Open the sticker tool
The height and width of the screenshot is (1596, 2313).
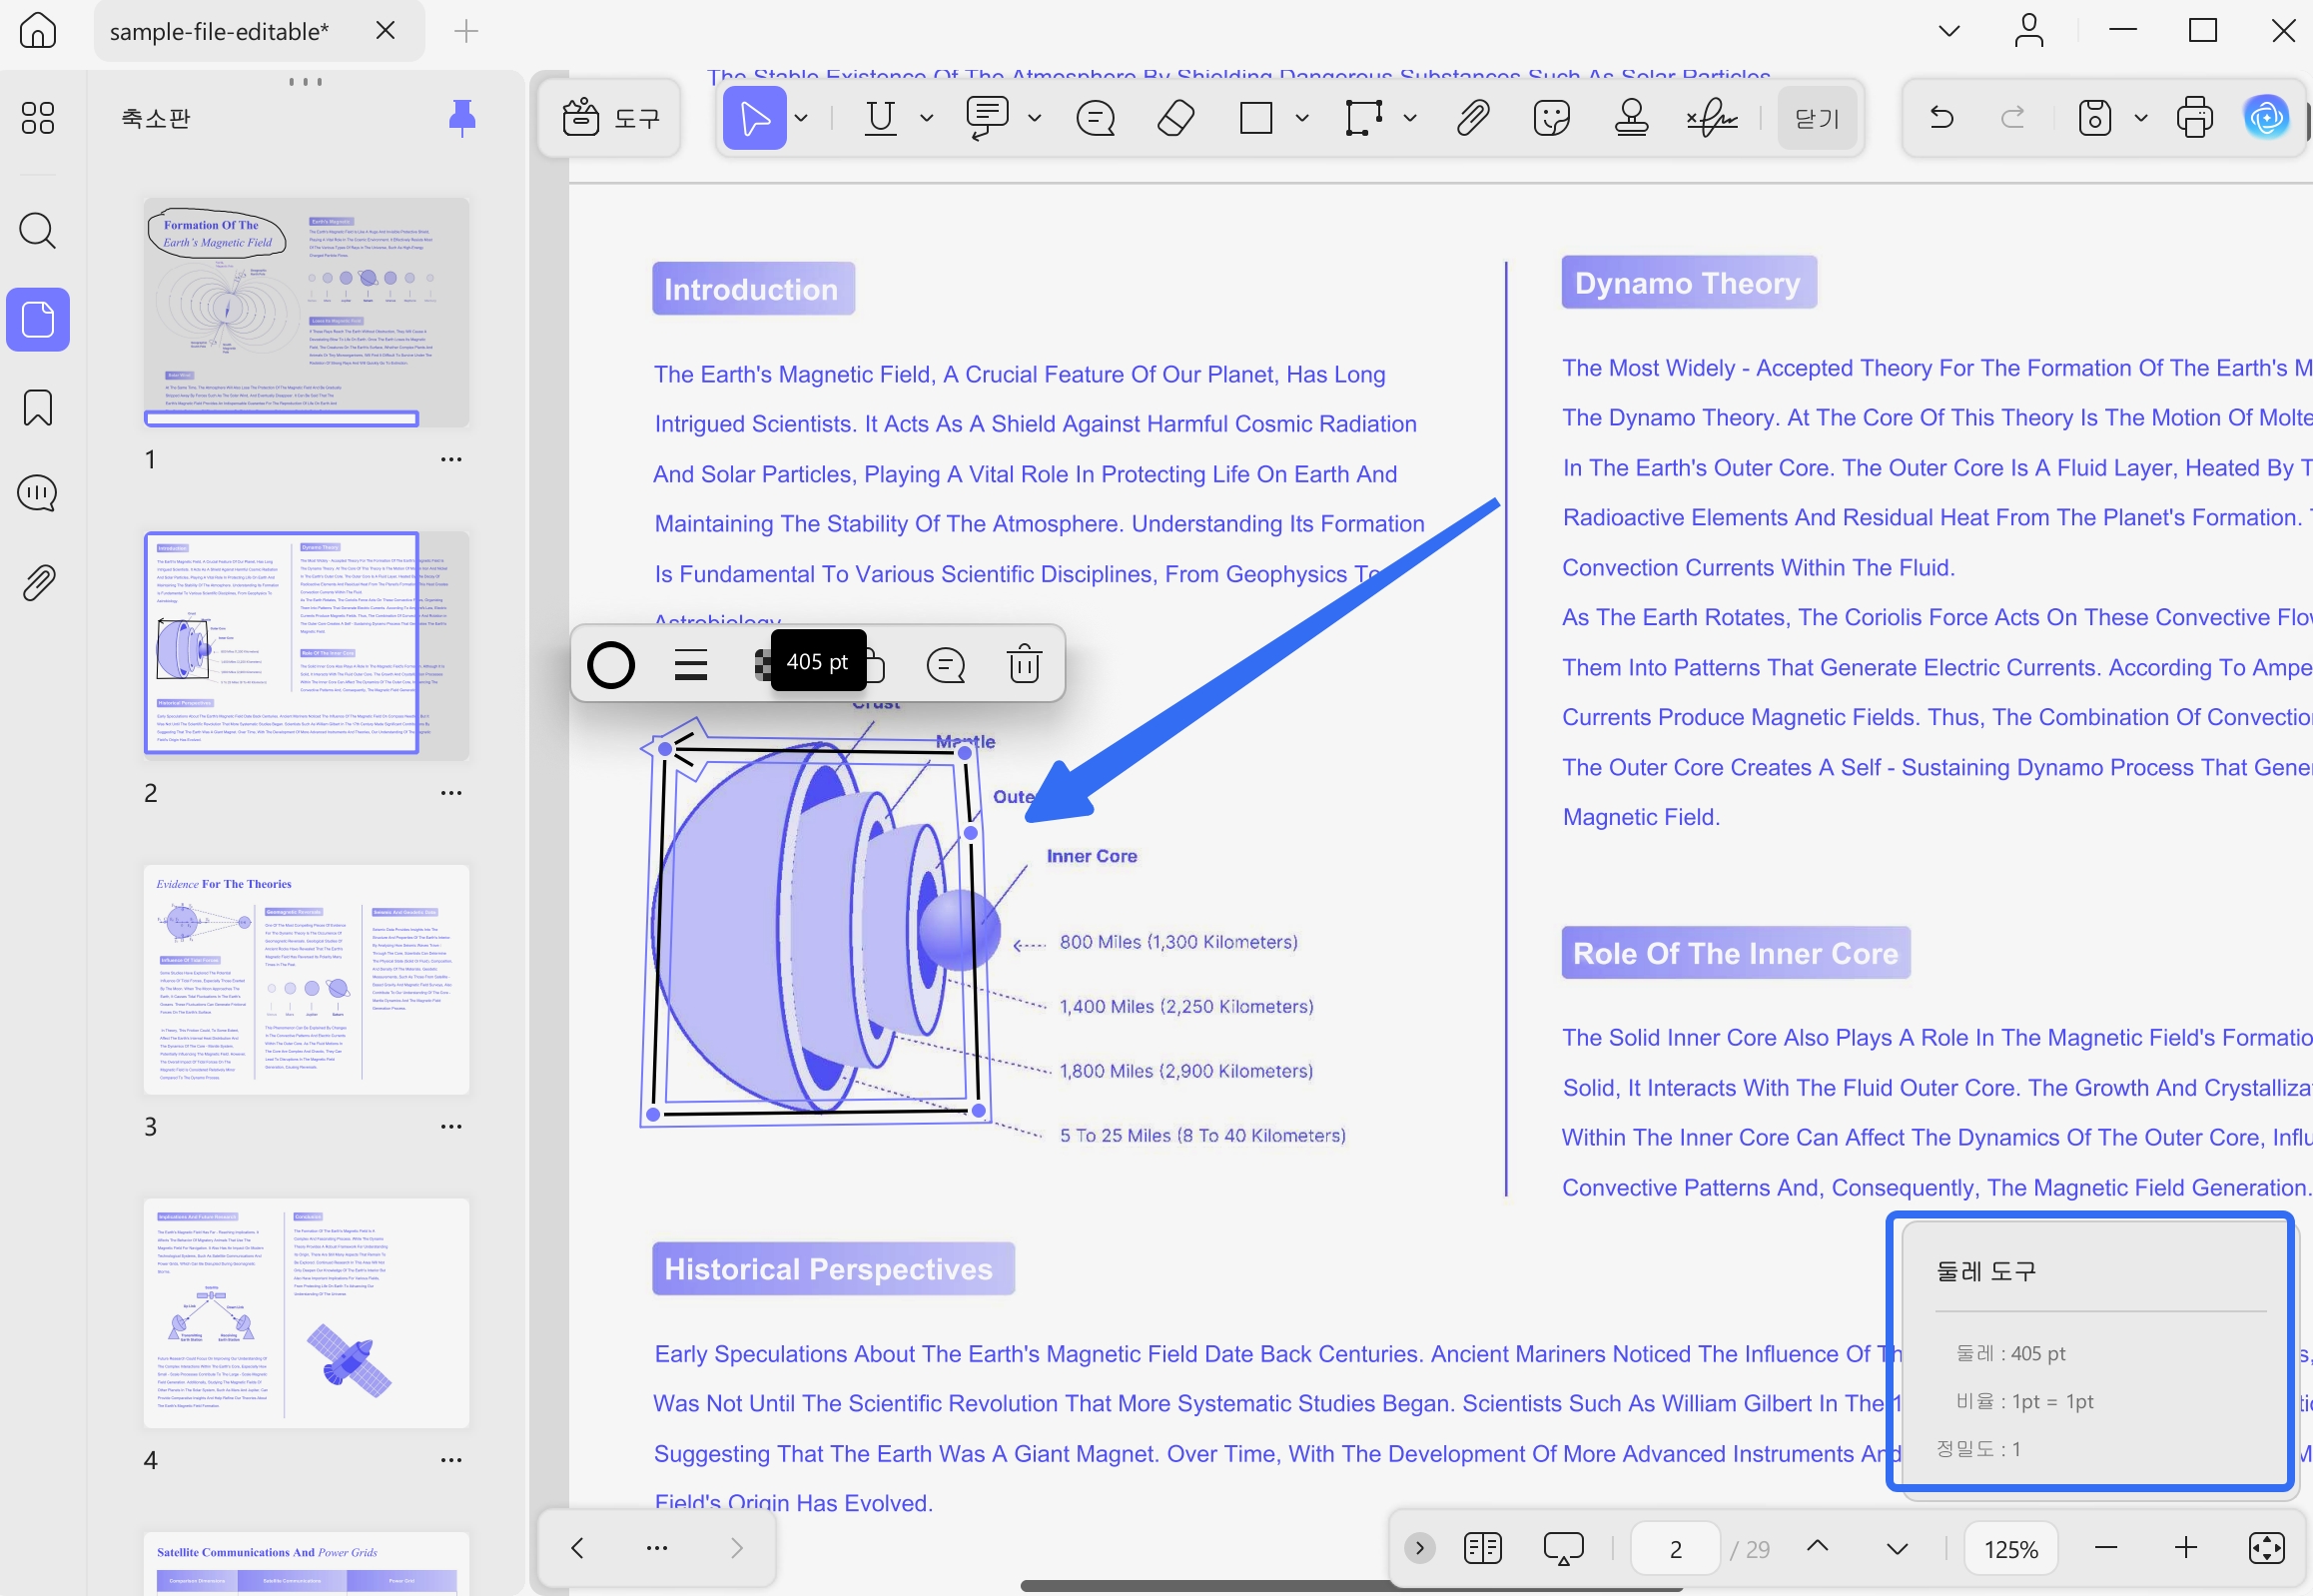1552,118
